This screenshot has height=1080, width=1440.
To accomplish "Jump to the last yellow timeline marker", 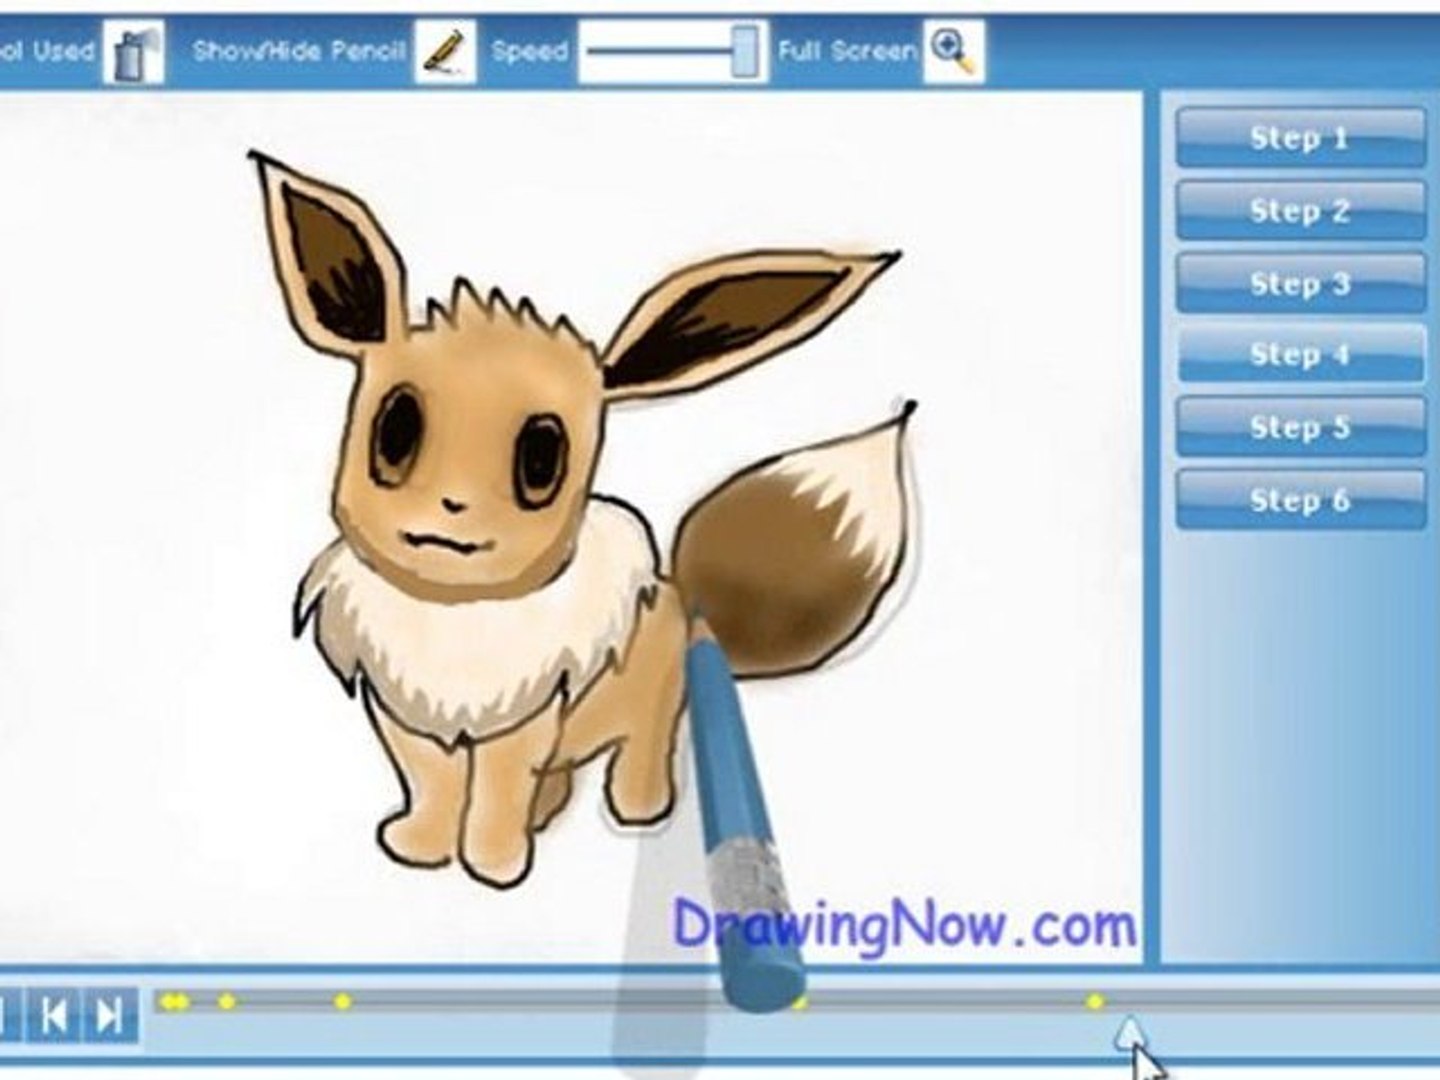I will click(x=1095, y=1001).
